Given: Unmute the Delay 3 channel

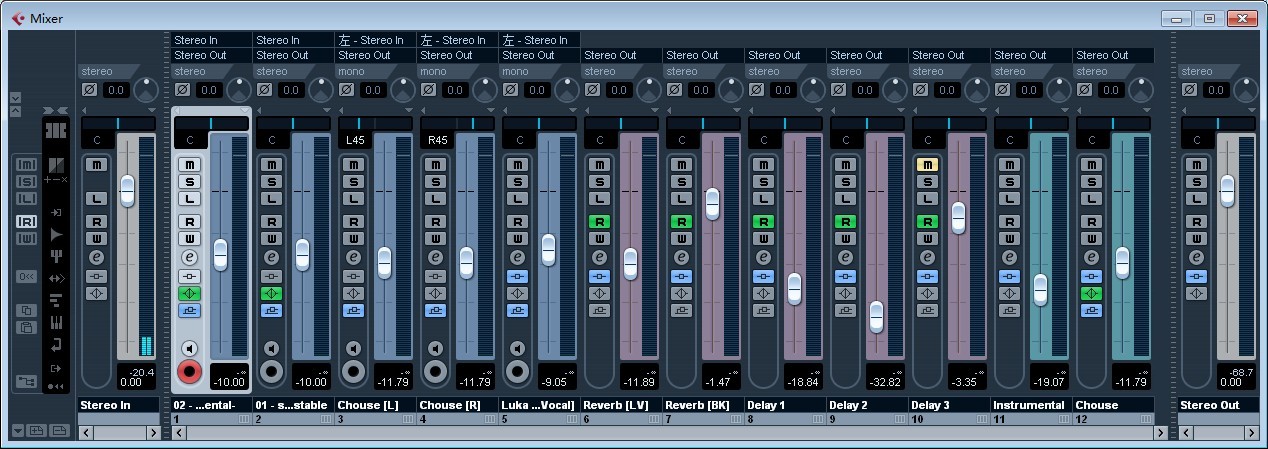Looking at the screenshot, I should tap(926, 164).
